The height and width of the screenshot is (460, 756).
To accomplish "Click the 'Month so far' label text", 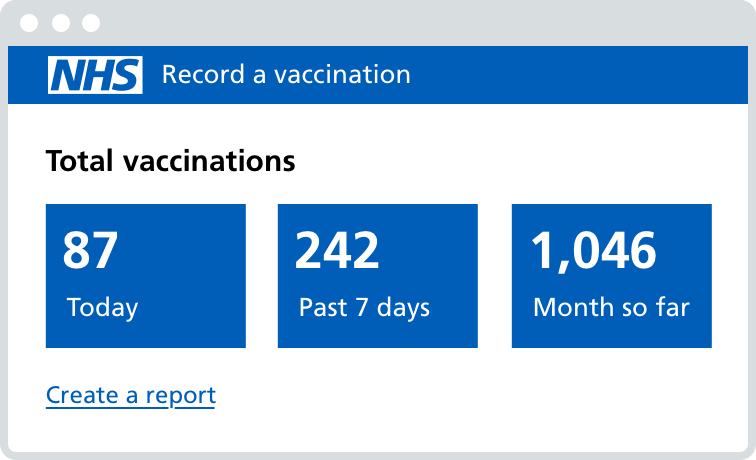I will pyautogui.click(x=611, y=307).
